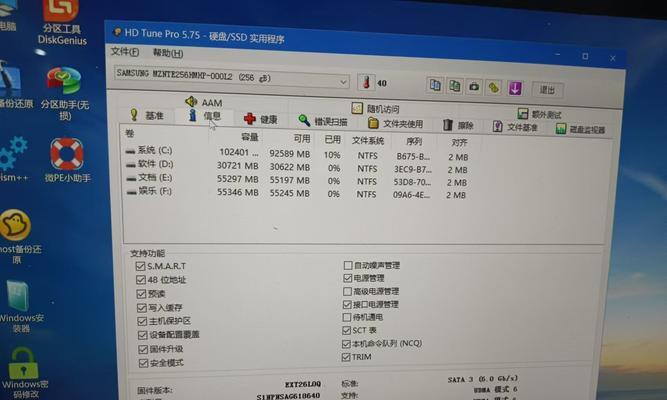Toggle the 固件升级 checkbox
This screenshot has height=400, width=667.
143,349
